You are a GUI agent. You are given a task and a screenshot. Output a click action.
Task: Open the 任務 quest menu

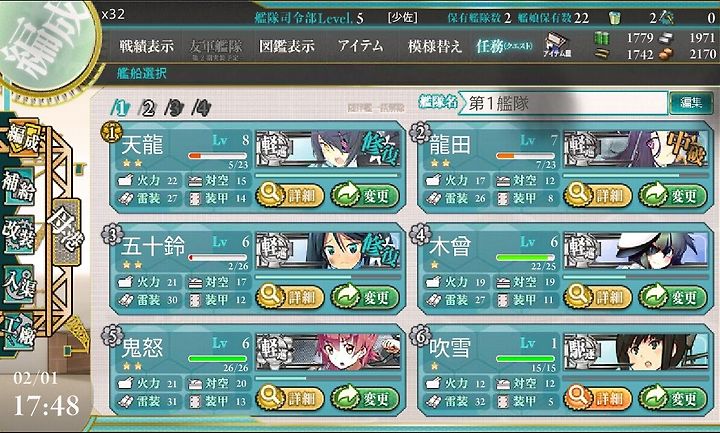[x=504, y=46]
